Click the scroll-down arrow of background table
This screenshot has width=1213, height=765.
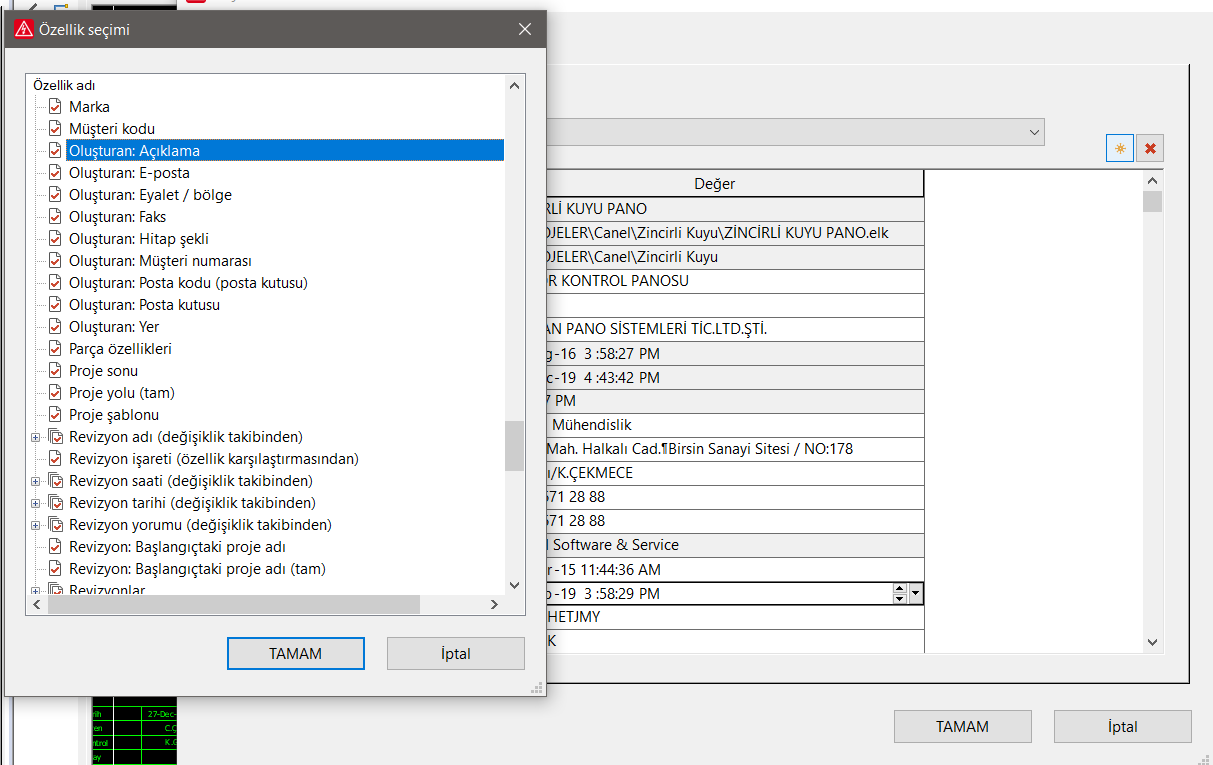click(x=1152, y=642)
